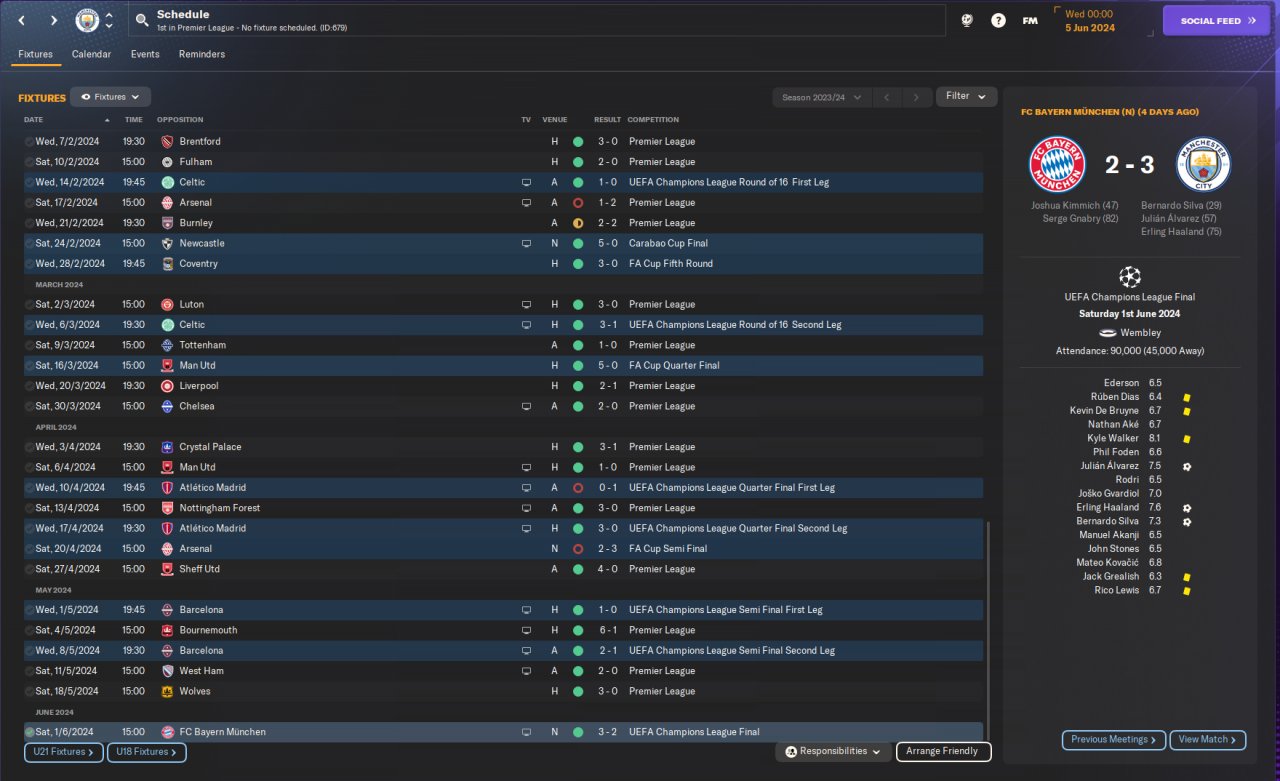Click the West Ham club badge
This screenshot has height=781, width=1280.
(x=167, y=671)
